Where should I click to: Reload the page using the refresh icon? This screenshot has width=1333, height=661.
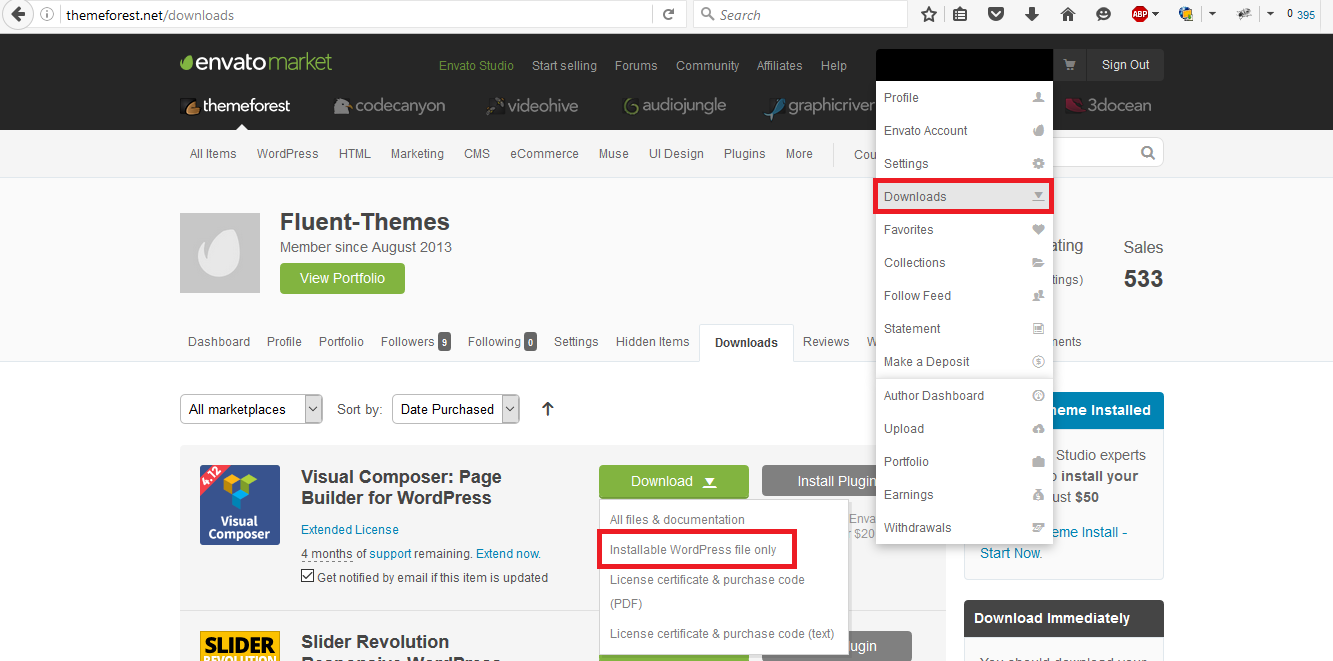(668, 14)
